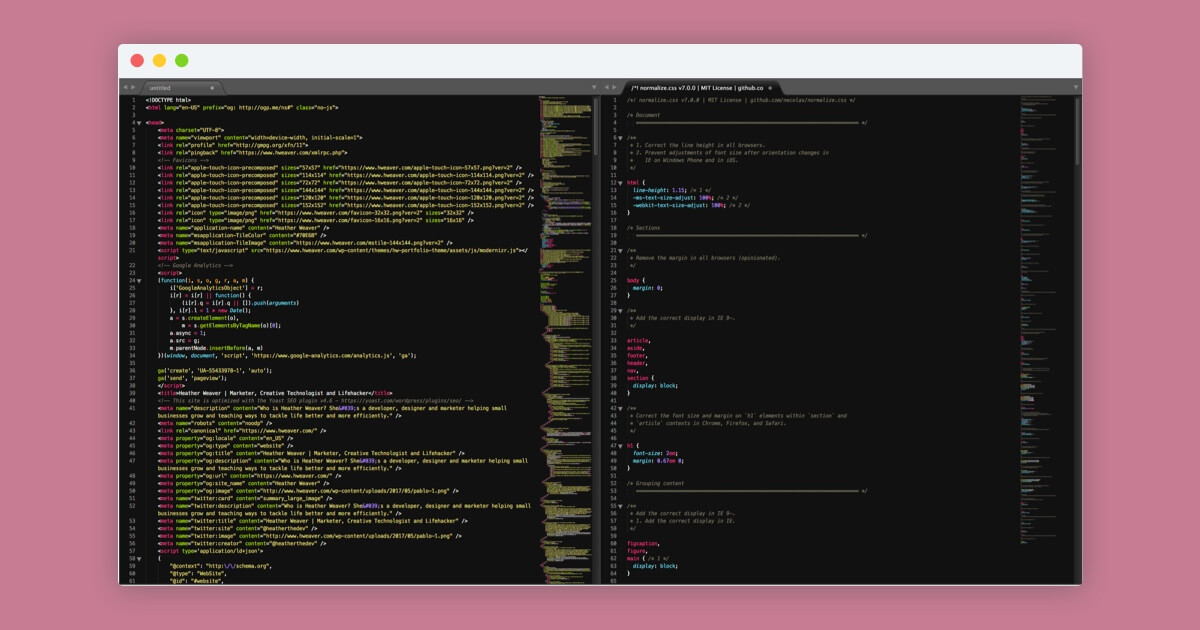
Task: Click the 'footer,' selector
Action: (x=637, y=355)
